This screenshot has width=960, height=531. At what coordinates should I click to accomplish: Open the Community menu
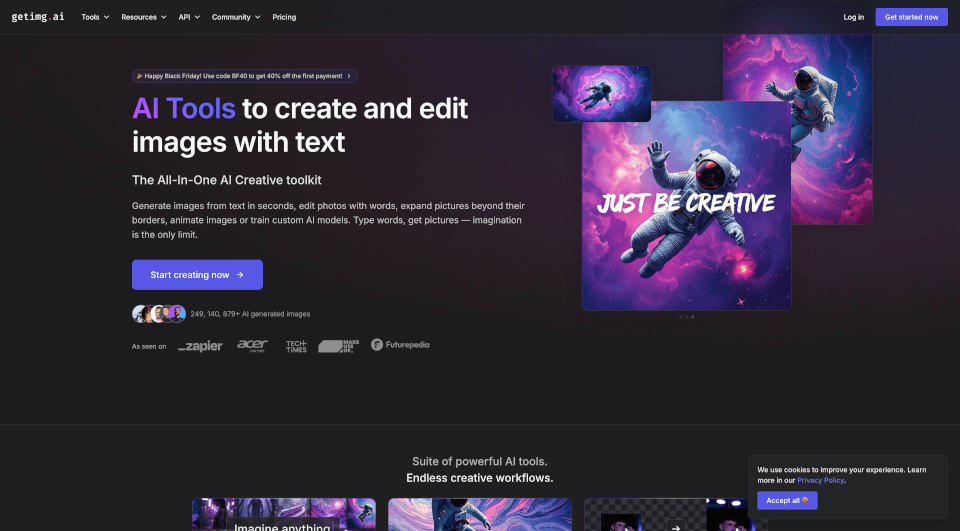236,17
